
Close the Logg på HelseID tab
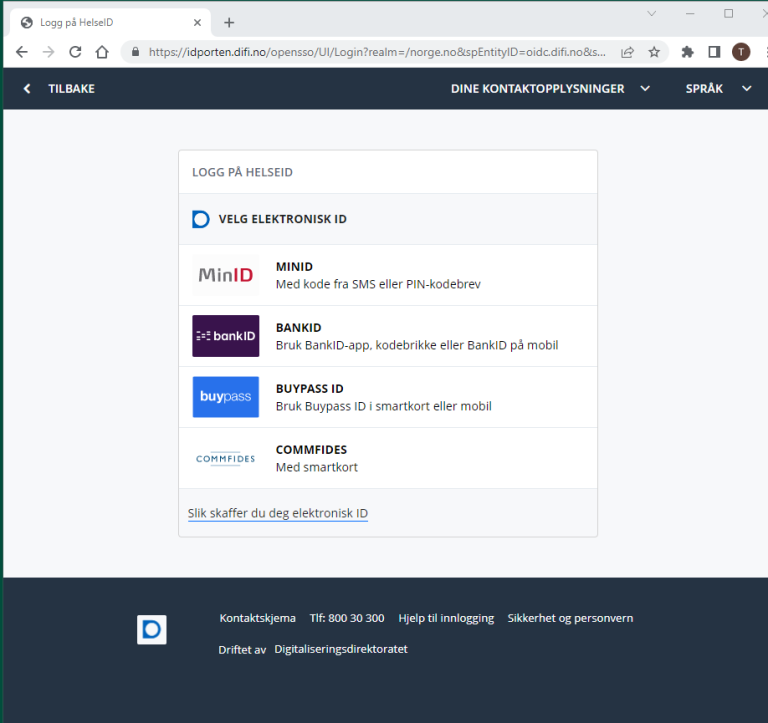click(x=197, y=22)
